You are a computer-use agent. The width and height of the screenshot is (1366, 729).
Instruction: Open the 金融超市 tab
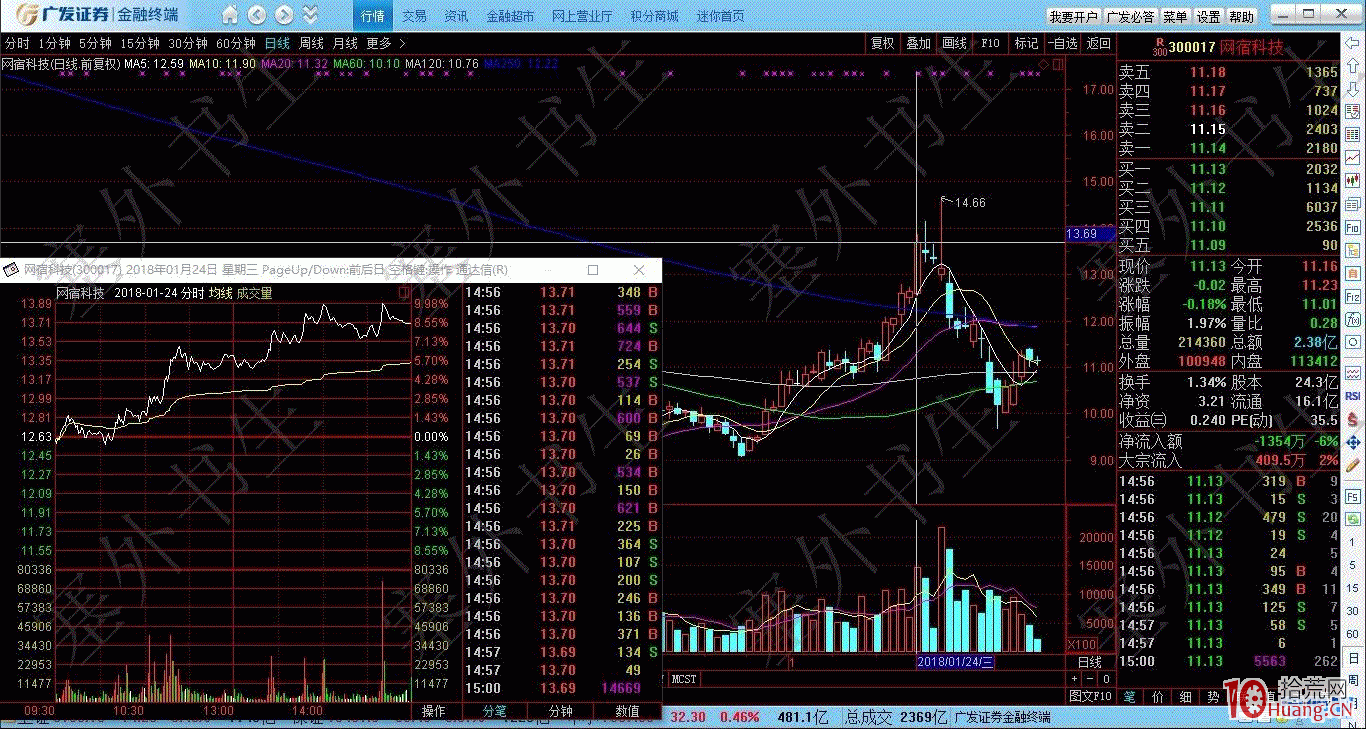click(510, 16)
